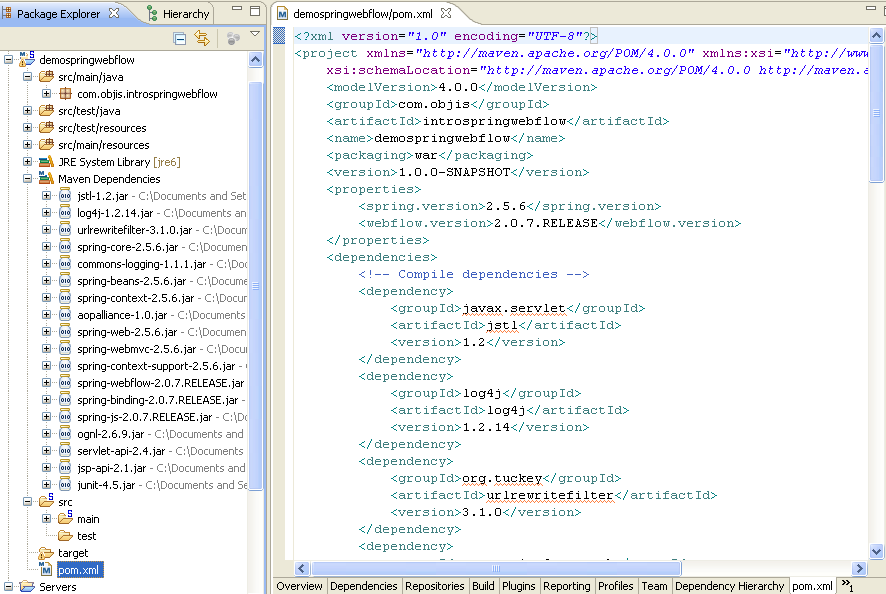Viewport: 886px width, 594px height.
Task: Expand the src/test/java node
Action: pos(27,110)
